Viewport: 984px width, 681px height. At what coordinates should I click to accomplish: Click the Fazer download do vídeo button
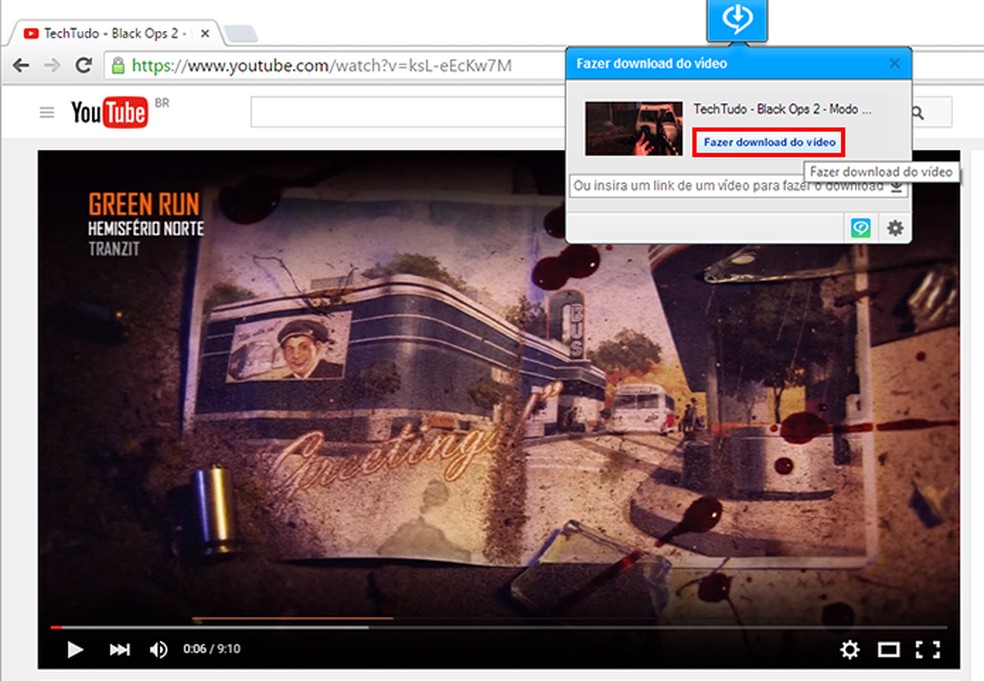click(769, 142)
